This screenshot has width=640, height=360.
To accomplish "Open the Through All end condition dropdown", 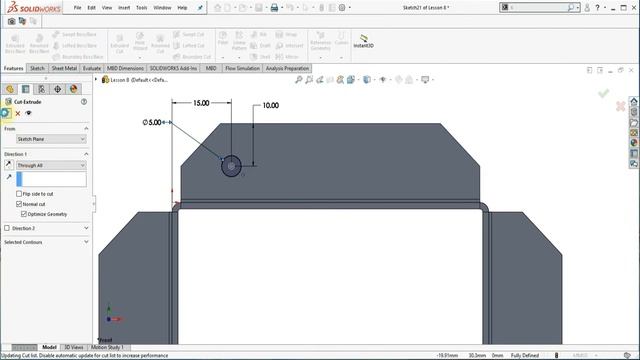I will pos(51,165).
